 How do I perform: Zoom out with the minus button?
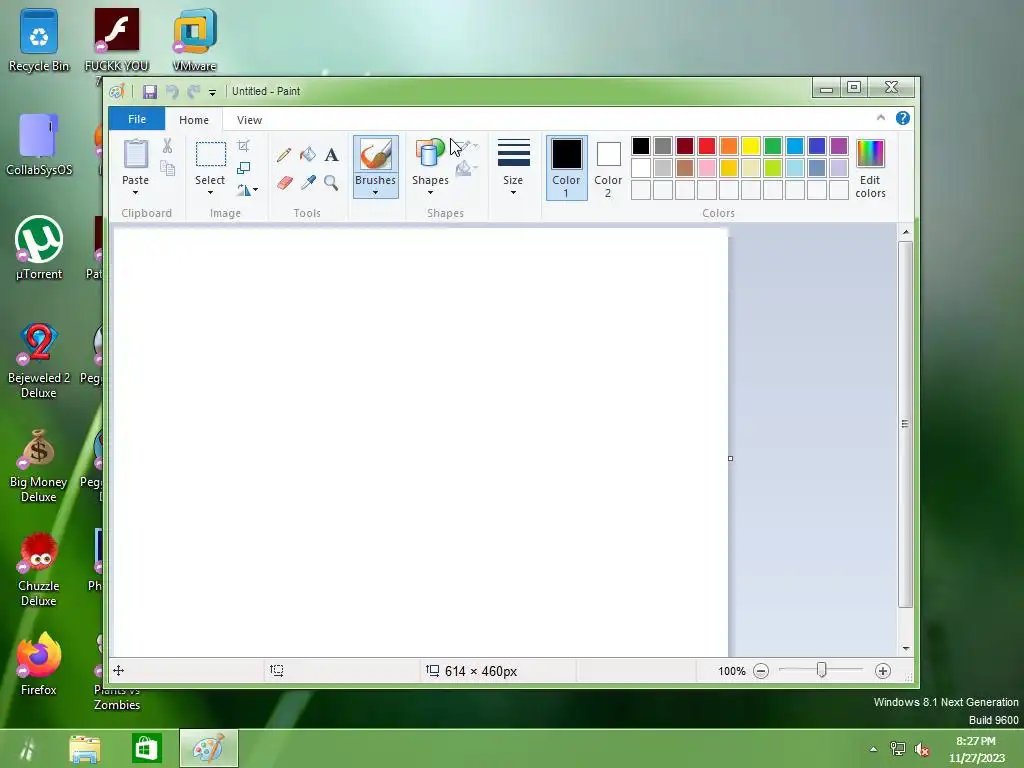pyautogui.click(x=761, y=671)
